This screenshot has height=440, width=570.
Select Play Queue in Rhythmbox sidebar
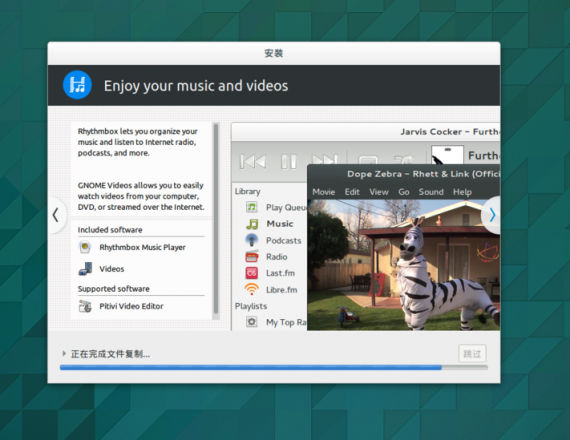click(x=286, y=207)
